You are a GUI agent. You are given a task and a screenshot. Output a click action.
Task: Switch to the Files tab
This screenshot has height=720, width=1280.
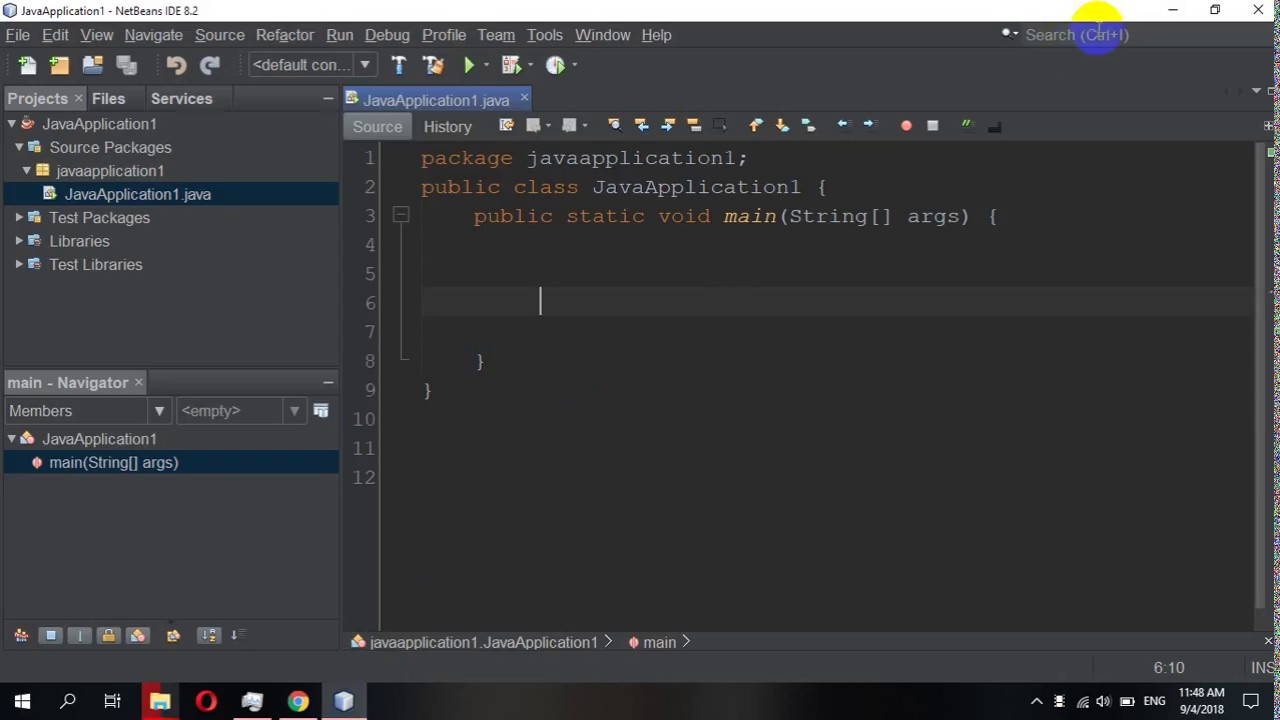tap(108, 99)
